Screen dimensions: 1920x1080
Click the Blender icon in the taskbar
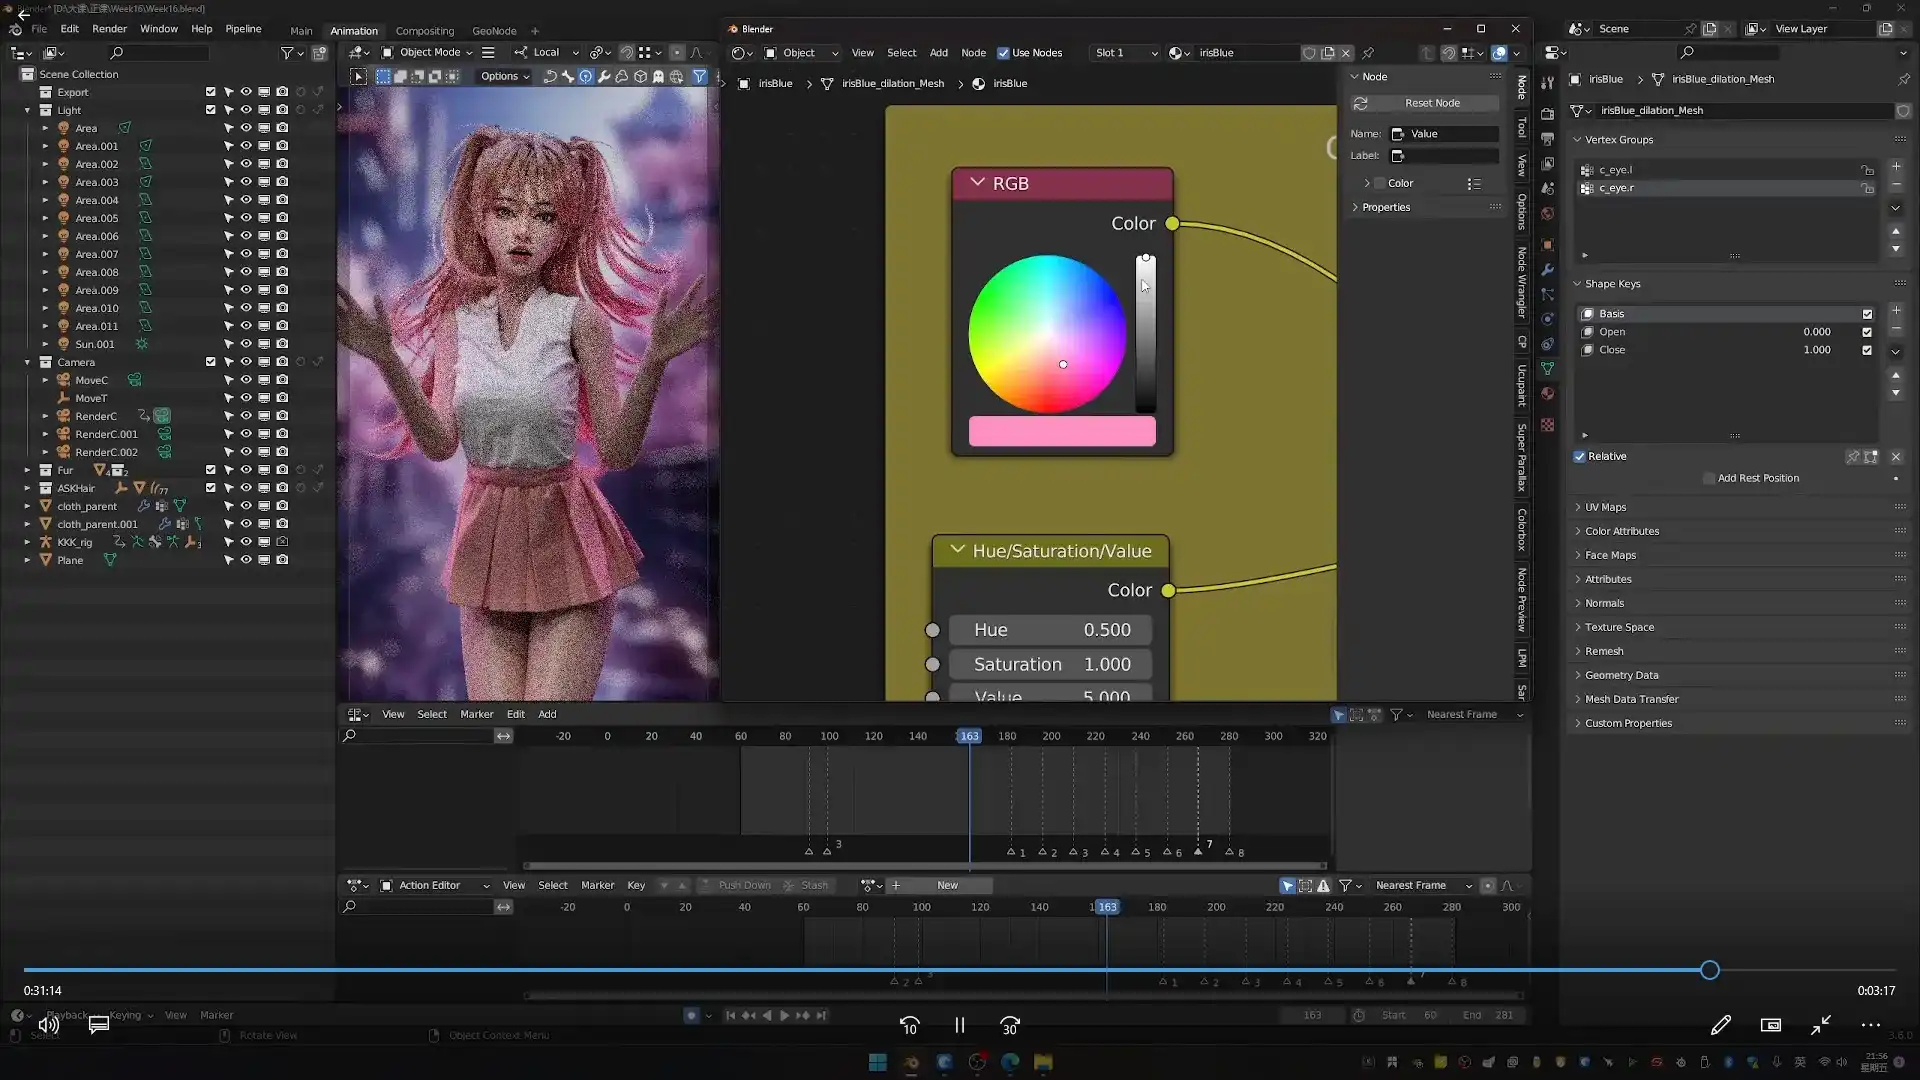[910, 1062]
